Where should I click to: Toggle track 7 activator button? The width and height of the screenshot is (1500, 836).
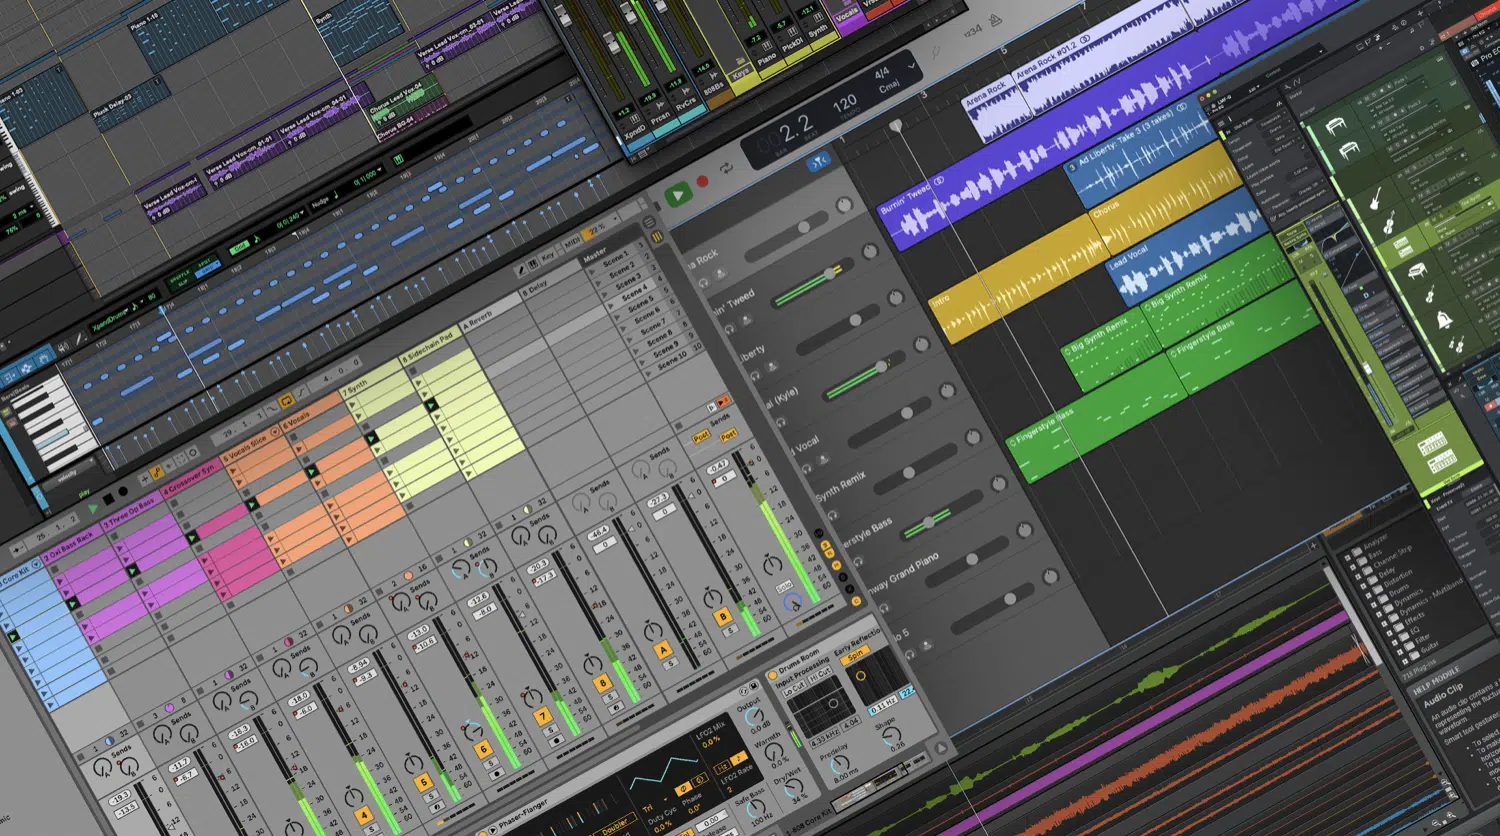coord(542,716)
